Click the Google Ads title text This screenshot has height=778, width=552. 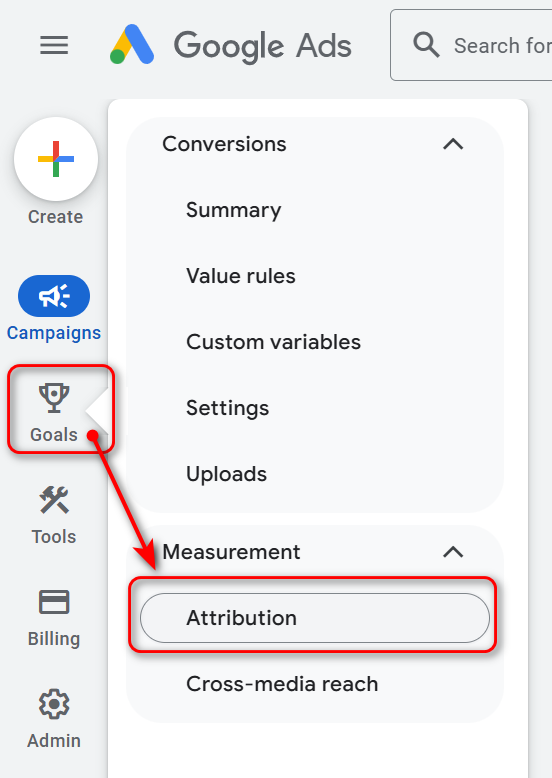pos(262,46)
